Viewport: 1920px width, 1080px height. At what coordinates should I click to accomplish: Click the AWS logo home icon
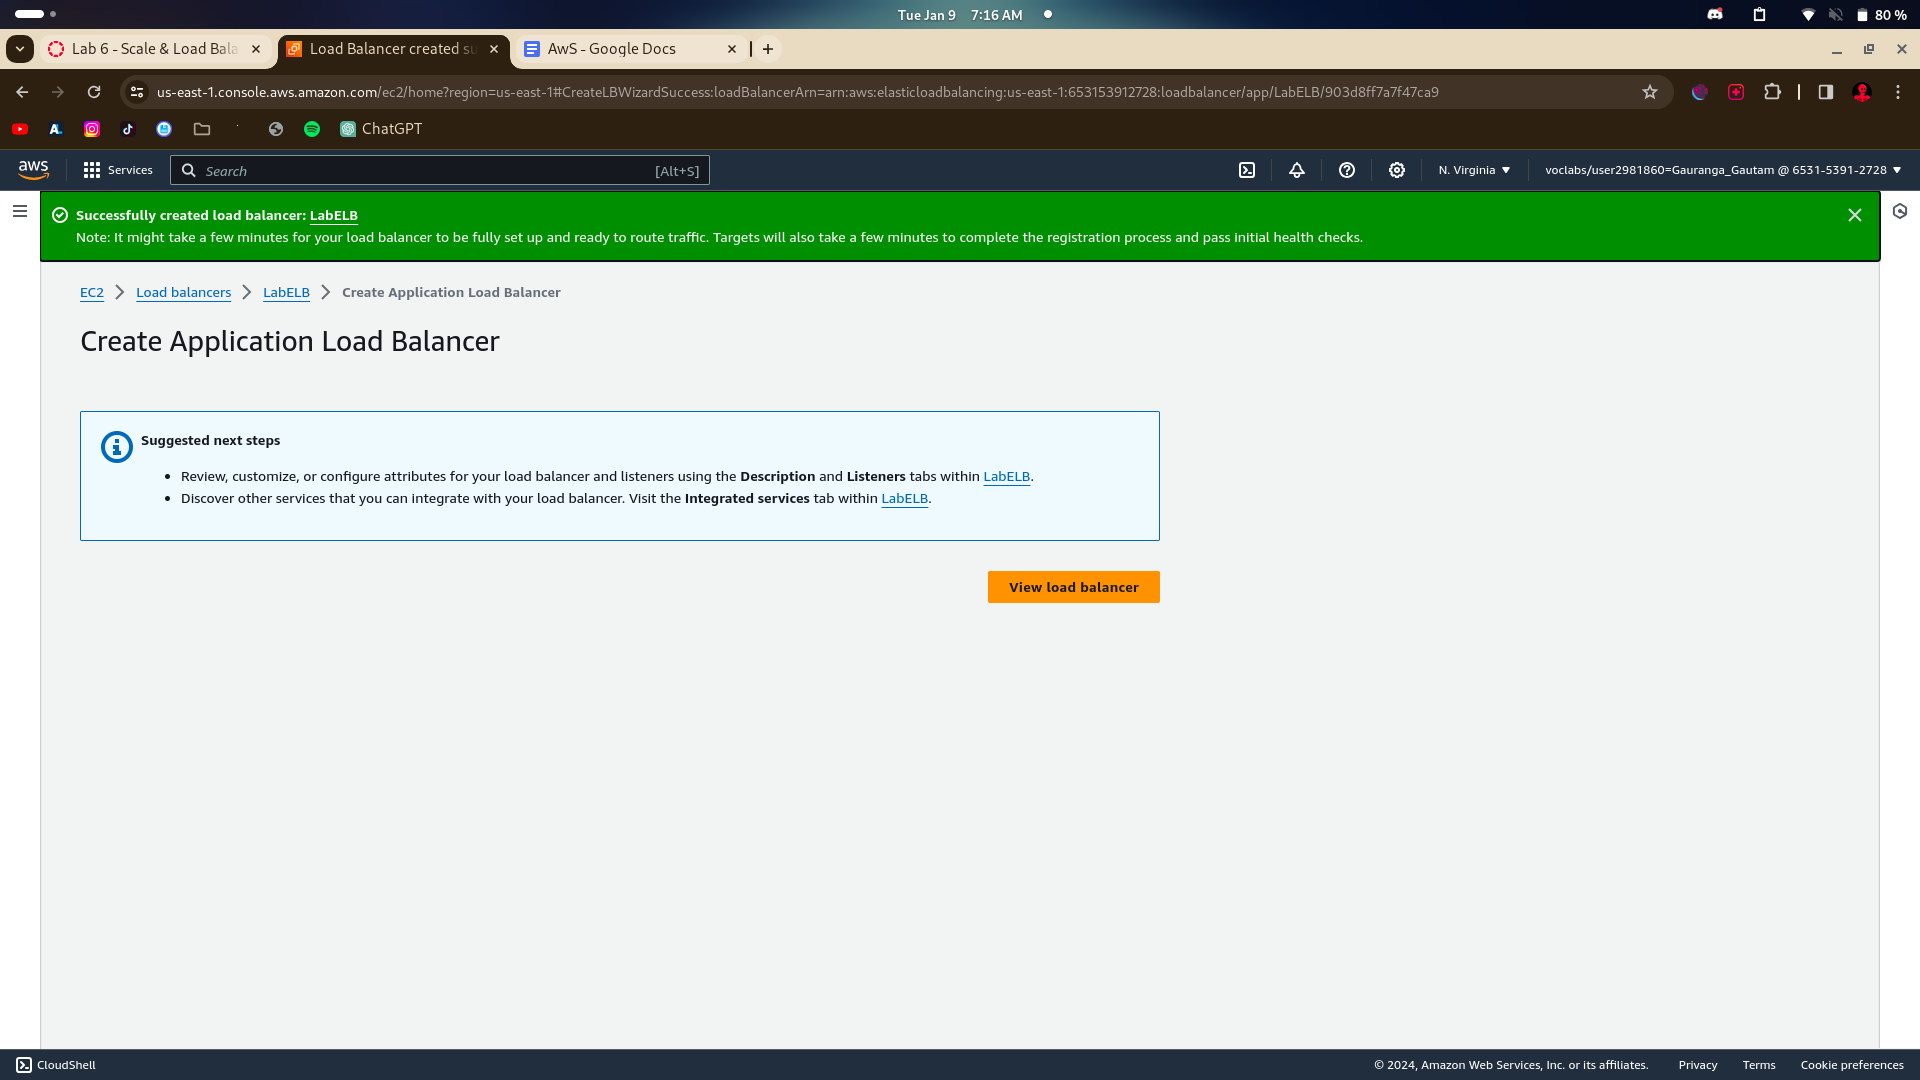(x=33, y=170)
